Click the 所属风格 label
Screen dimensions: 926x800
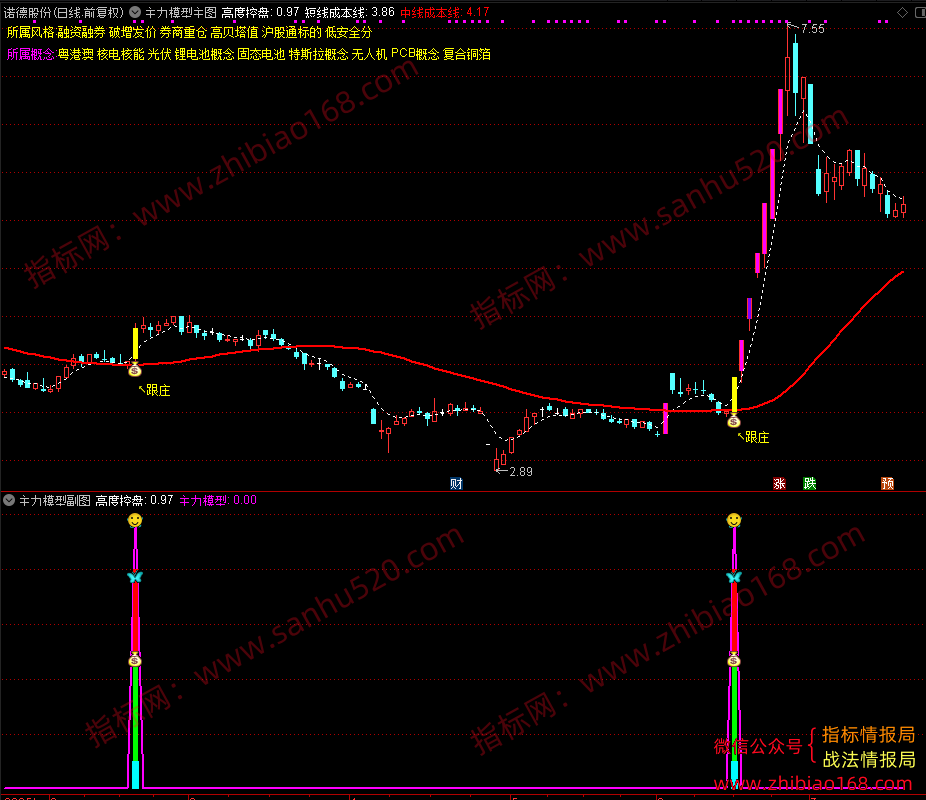(30, 32)
